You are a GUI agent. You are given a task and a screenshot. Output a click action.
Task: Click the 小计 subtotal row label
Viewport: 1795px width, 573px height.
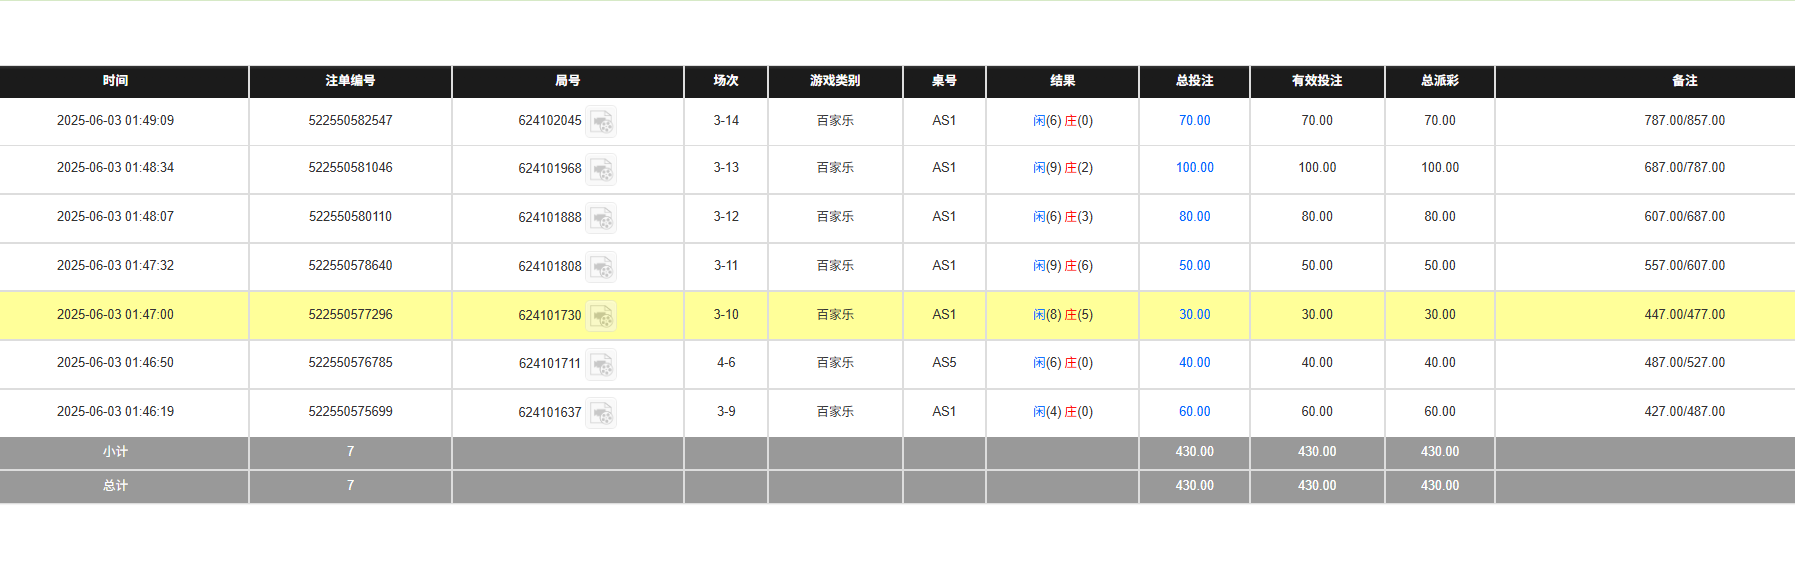pos(115,452)
